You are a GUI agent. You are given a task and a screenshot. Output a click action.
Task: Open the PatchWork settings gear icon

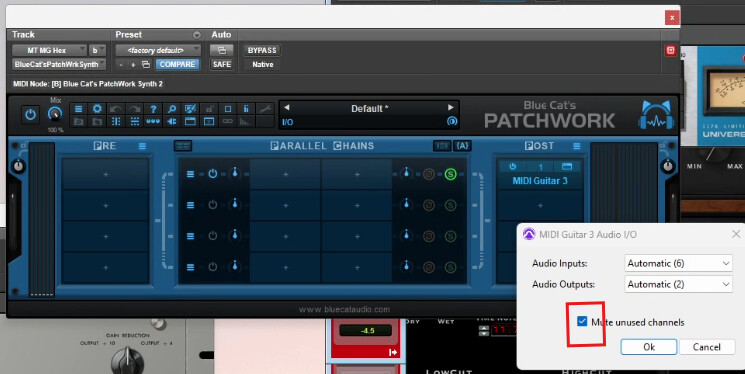click(97, 109)
